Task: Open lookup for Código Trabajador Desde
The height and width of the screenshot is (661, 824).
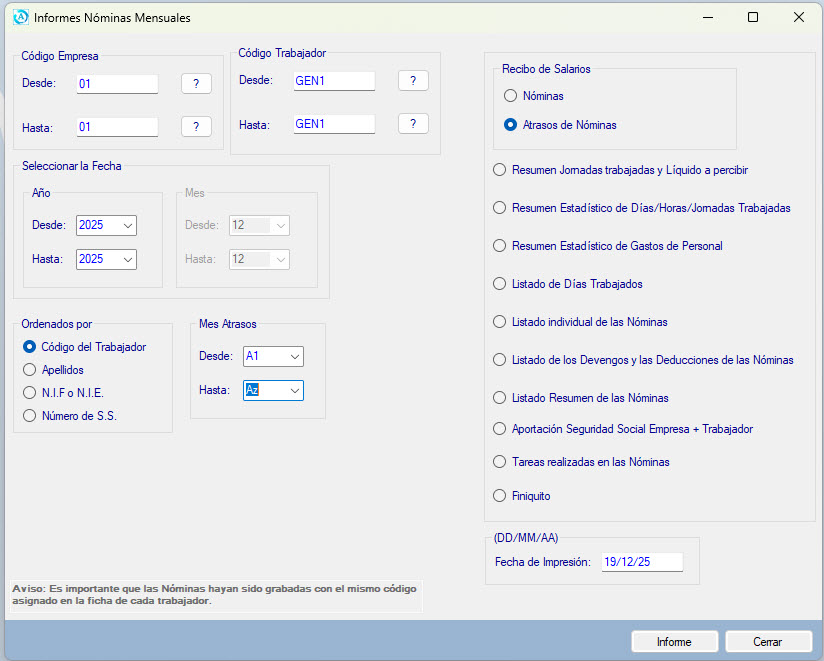Action: click(x=413, y=80)
